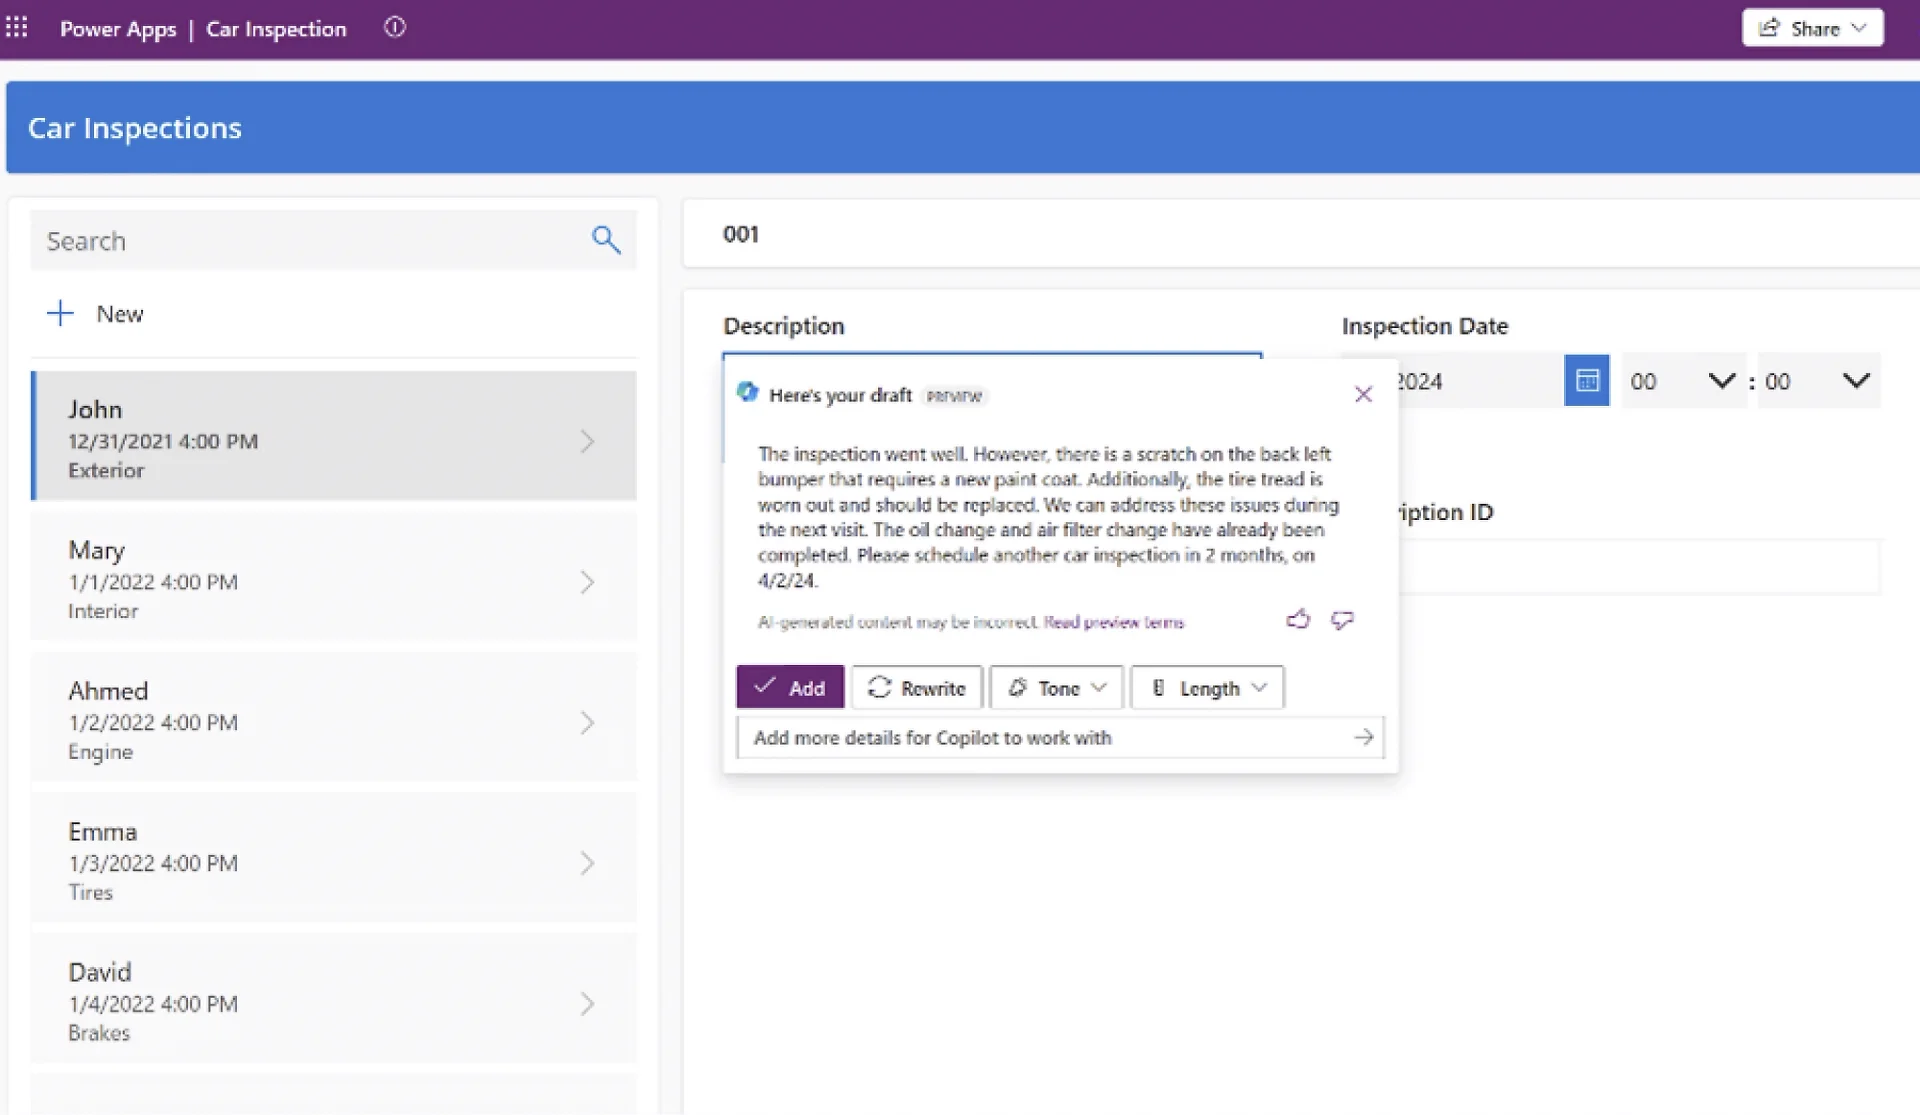Screen dimensions: 1920x1115
Task: Click Rewrite to regenerate the draft
Action: 917,688
